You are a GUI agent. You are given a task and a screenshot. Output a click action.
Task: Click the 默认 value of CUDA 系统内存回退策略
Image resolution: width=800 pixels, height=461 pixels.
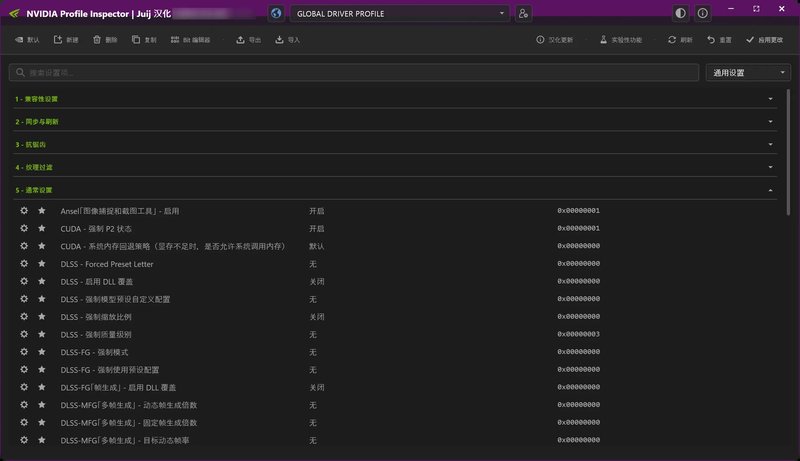[x=316, y=246]
